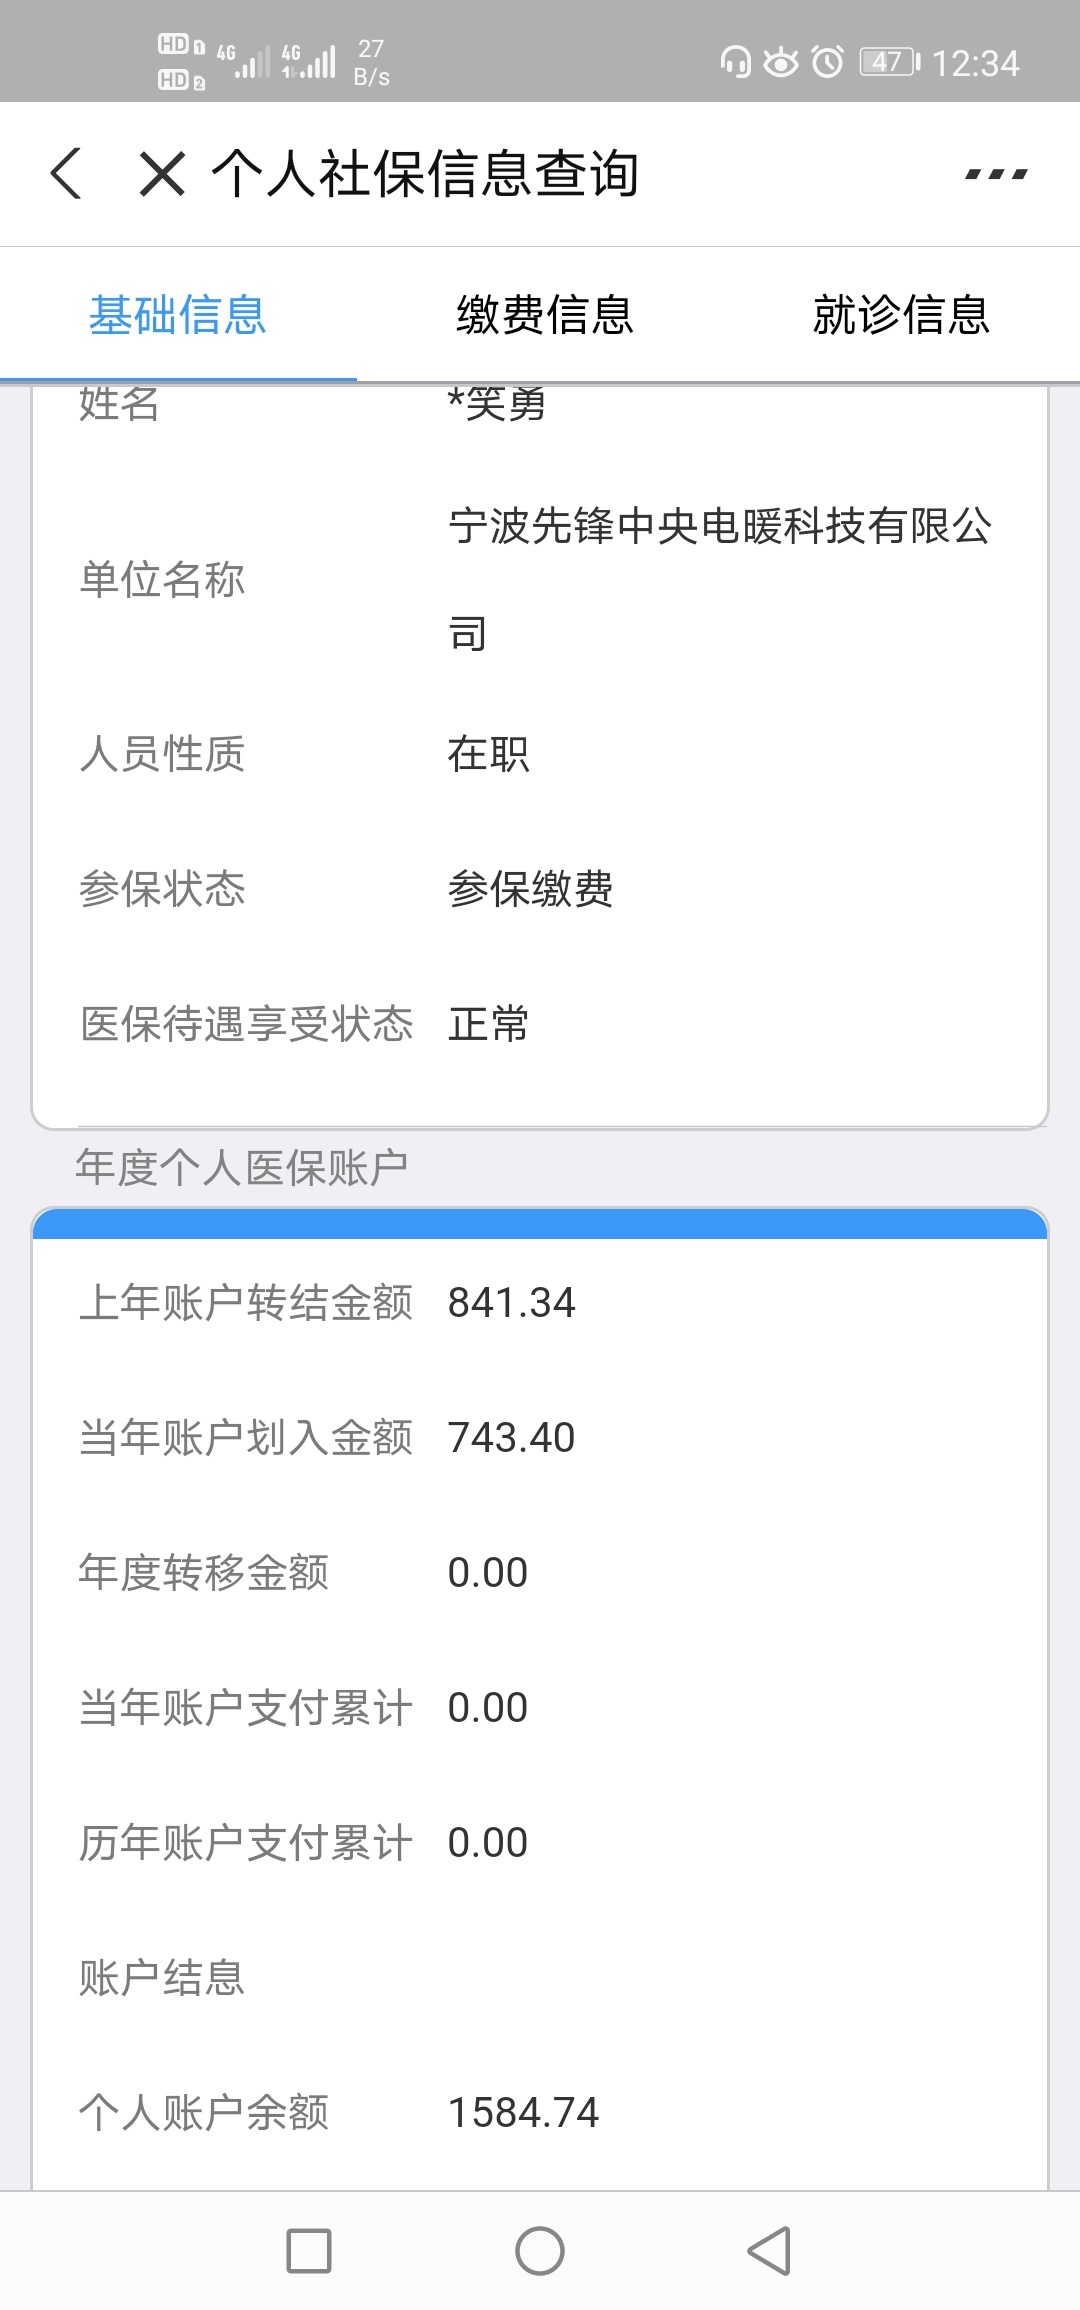
Task: Tap the battery indicator icon
Action: click(x=890, y=62)
